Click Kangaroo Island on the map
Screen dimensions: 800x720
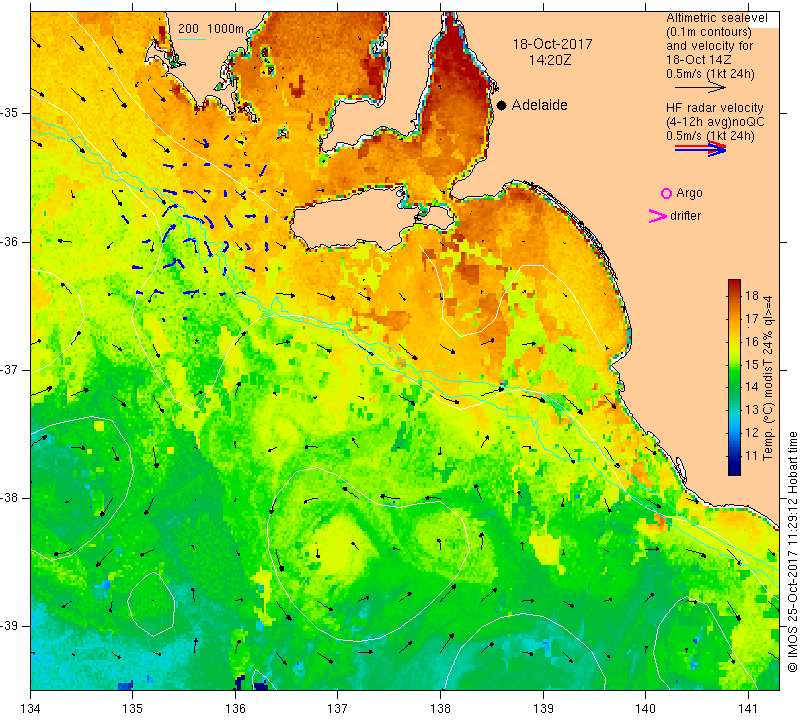coord(357,219)
